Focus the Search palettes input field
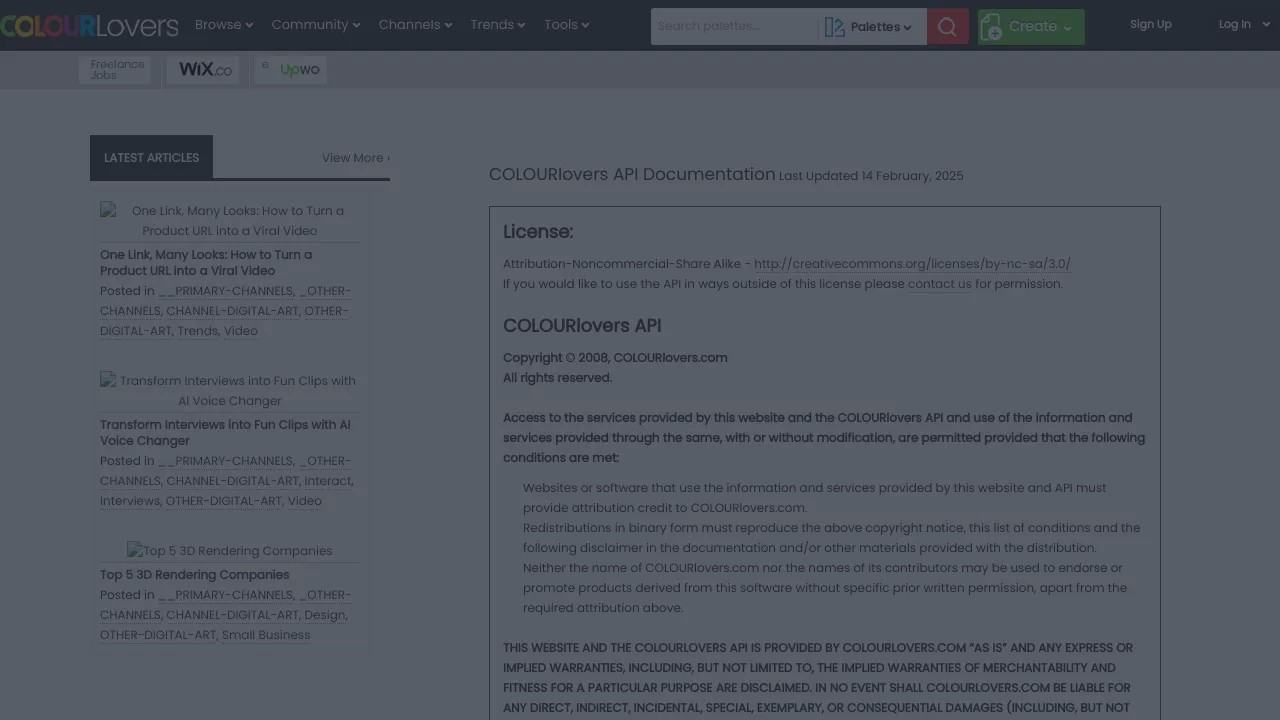This screenshot has width=1280, height=720. 735,27
